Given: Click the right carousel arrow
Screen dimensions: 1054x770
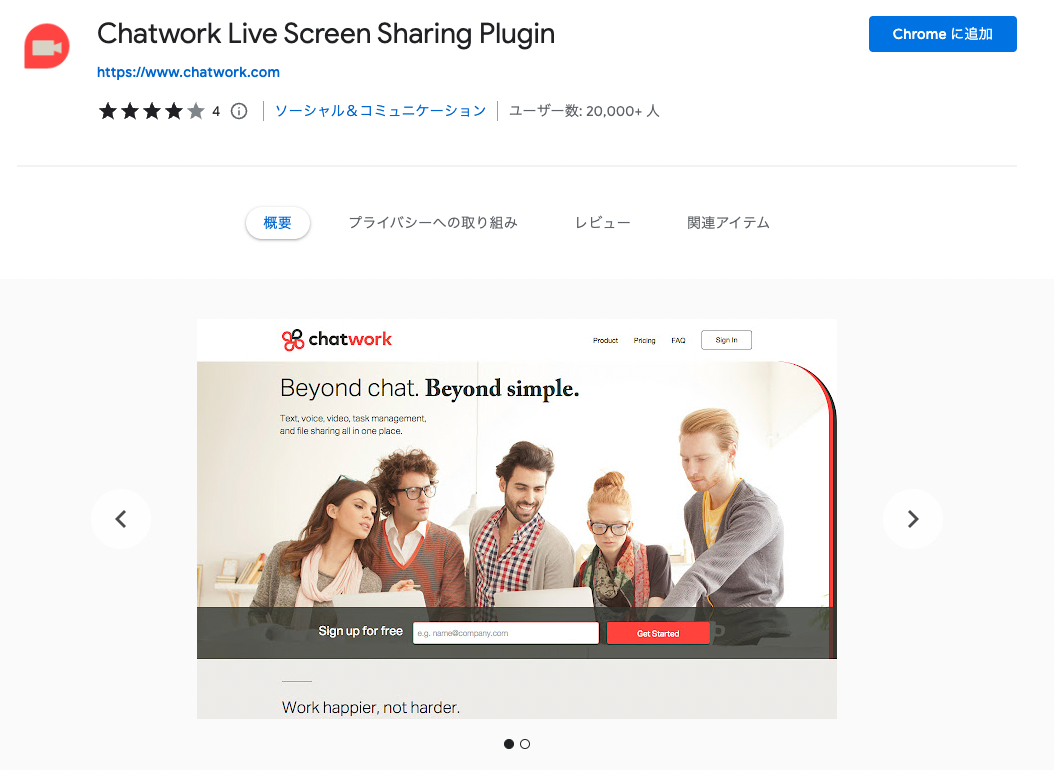Looking at the screenshot, I should pyautogui.click(x=912, y=519).
